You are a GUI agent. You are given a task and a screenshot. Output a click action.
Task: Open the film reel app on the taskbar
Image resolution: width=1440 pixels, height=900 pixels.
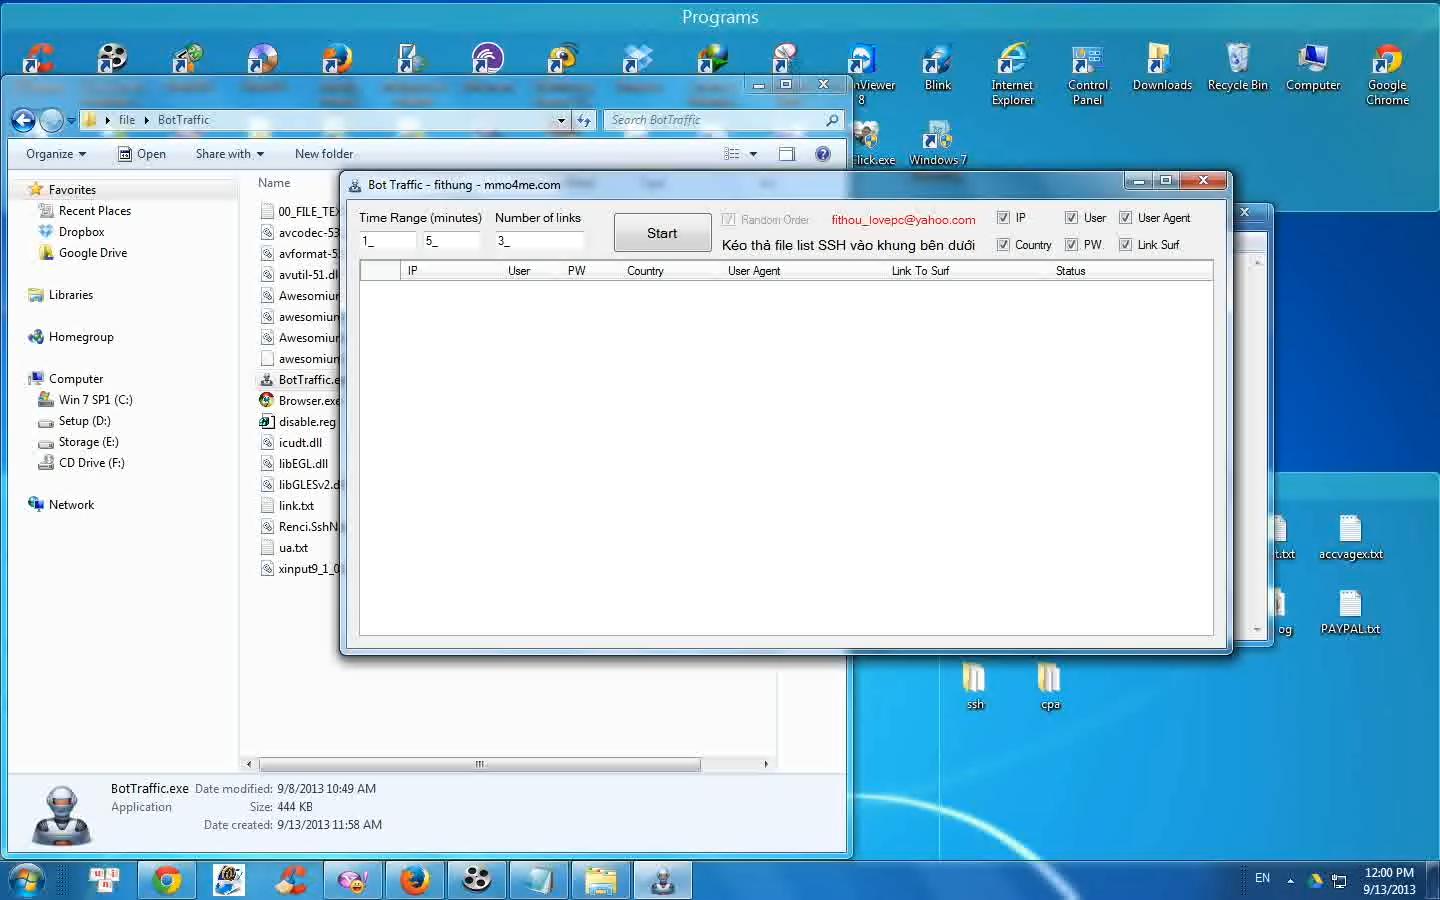(x=477, y=880)
